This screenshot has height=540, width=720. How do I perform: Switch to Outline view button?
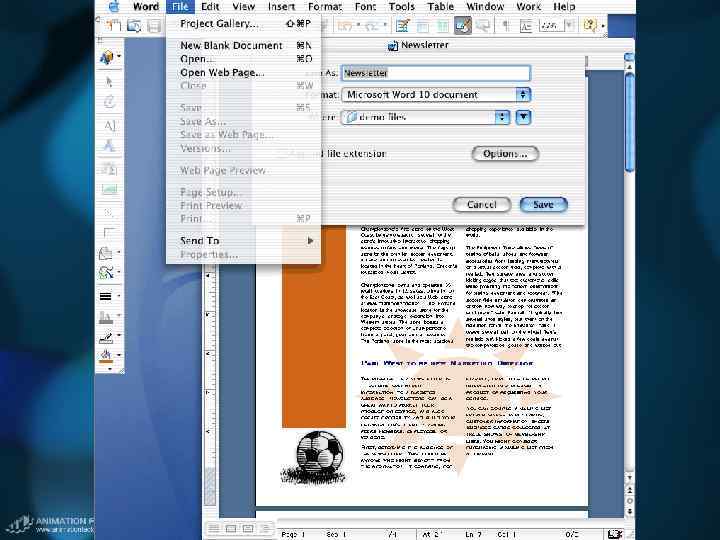point(265,529)
